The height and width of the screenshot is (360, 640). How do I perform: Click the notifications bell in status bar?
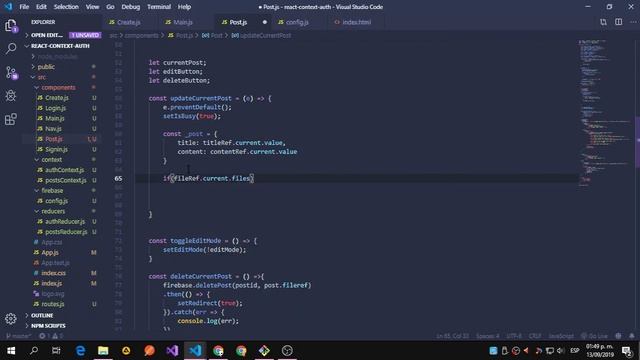pos(631,336)
